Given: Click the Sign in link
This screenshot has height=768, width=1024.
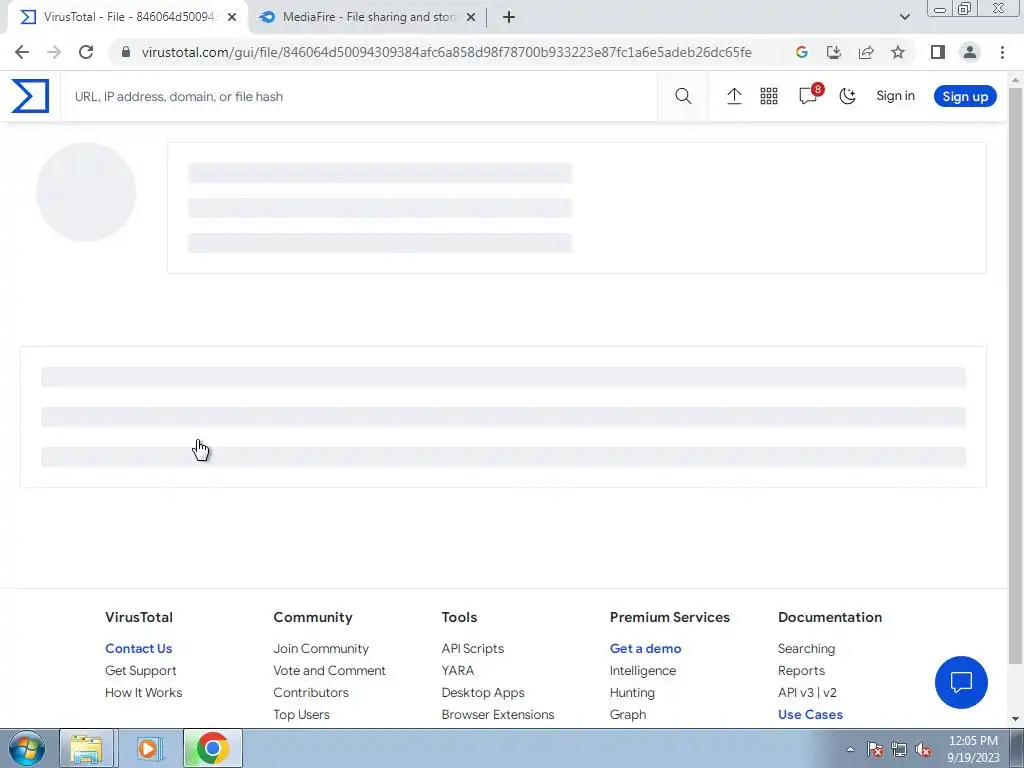Looking at the screenshot, I should [895, 95].
